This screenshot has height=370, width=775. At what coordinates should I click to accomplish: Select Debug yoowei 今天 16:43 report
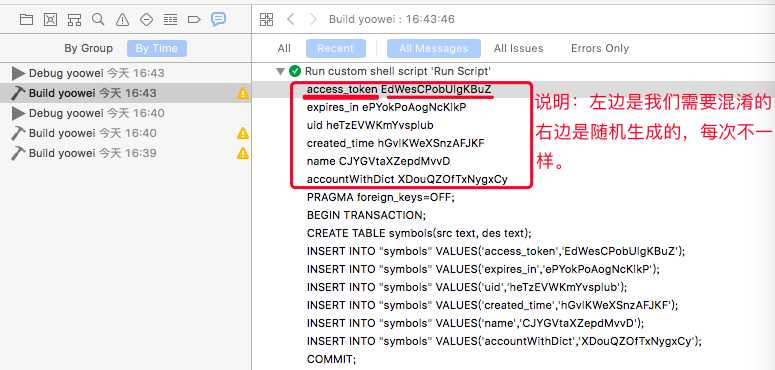tap(126, 74)
